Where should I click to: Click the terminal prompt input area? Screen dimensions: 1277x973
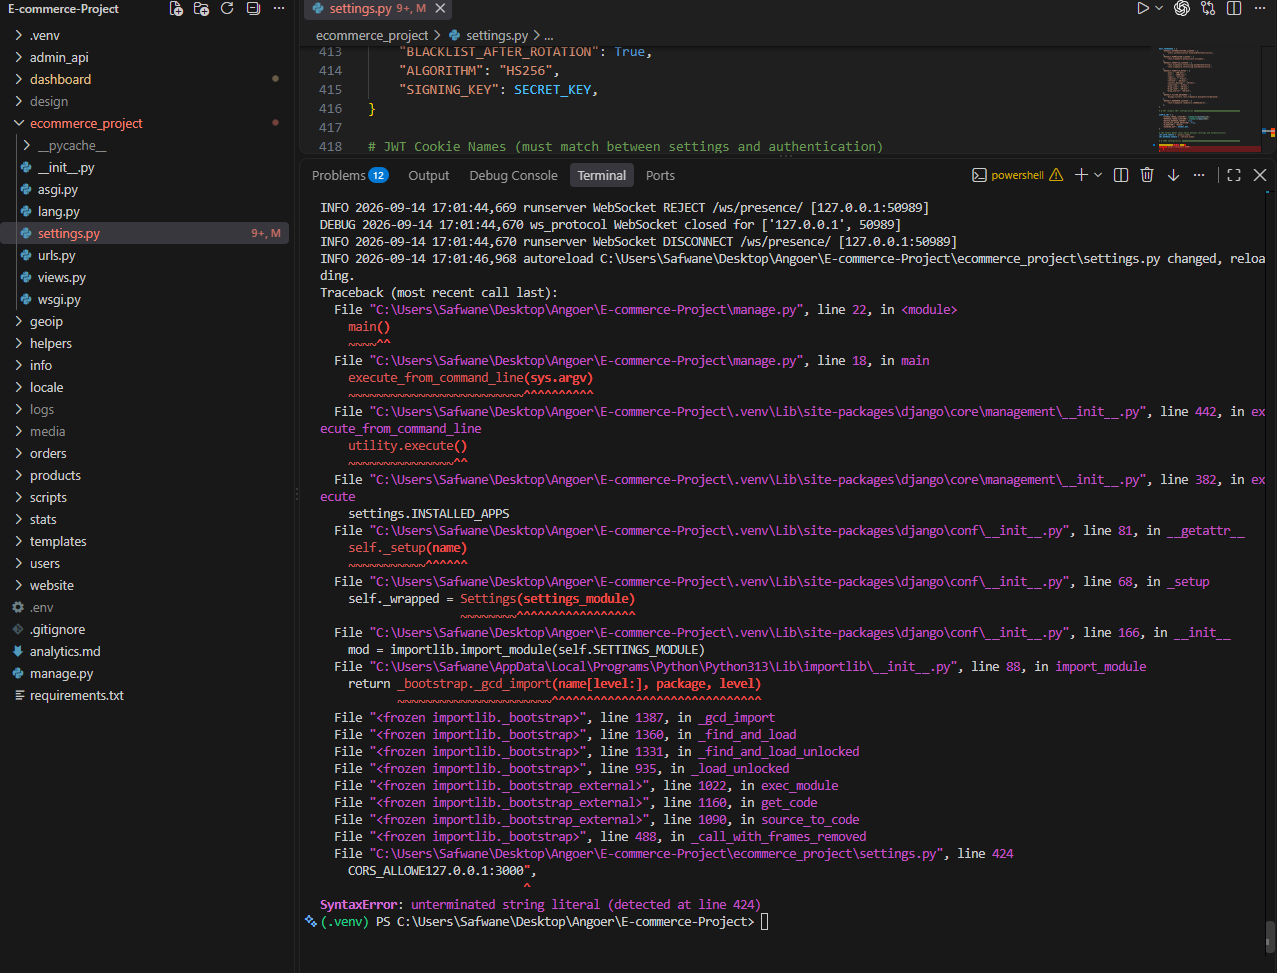point(765,921)
